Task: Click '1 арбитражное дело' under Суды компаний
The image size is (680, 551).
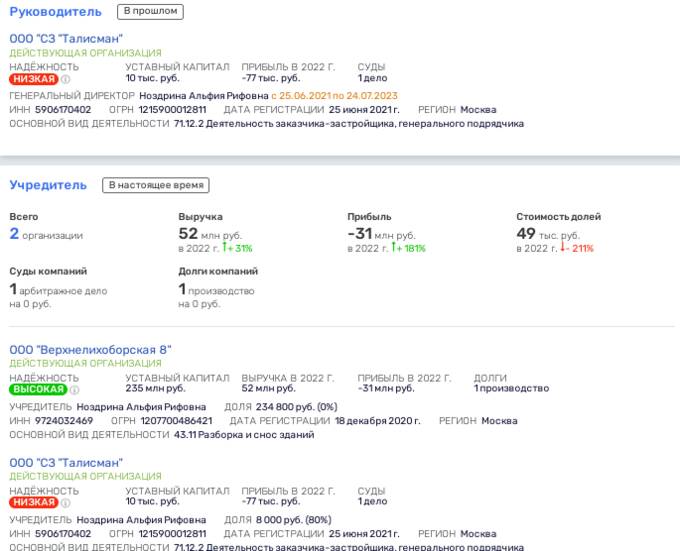Action: tap(58, 290)
